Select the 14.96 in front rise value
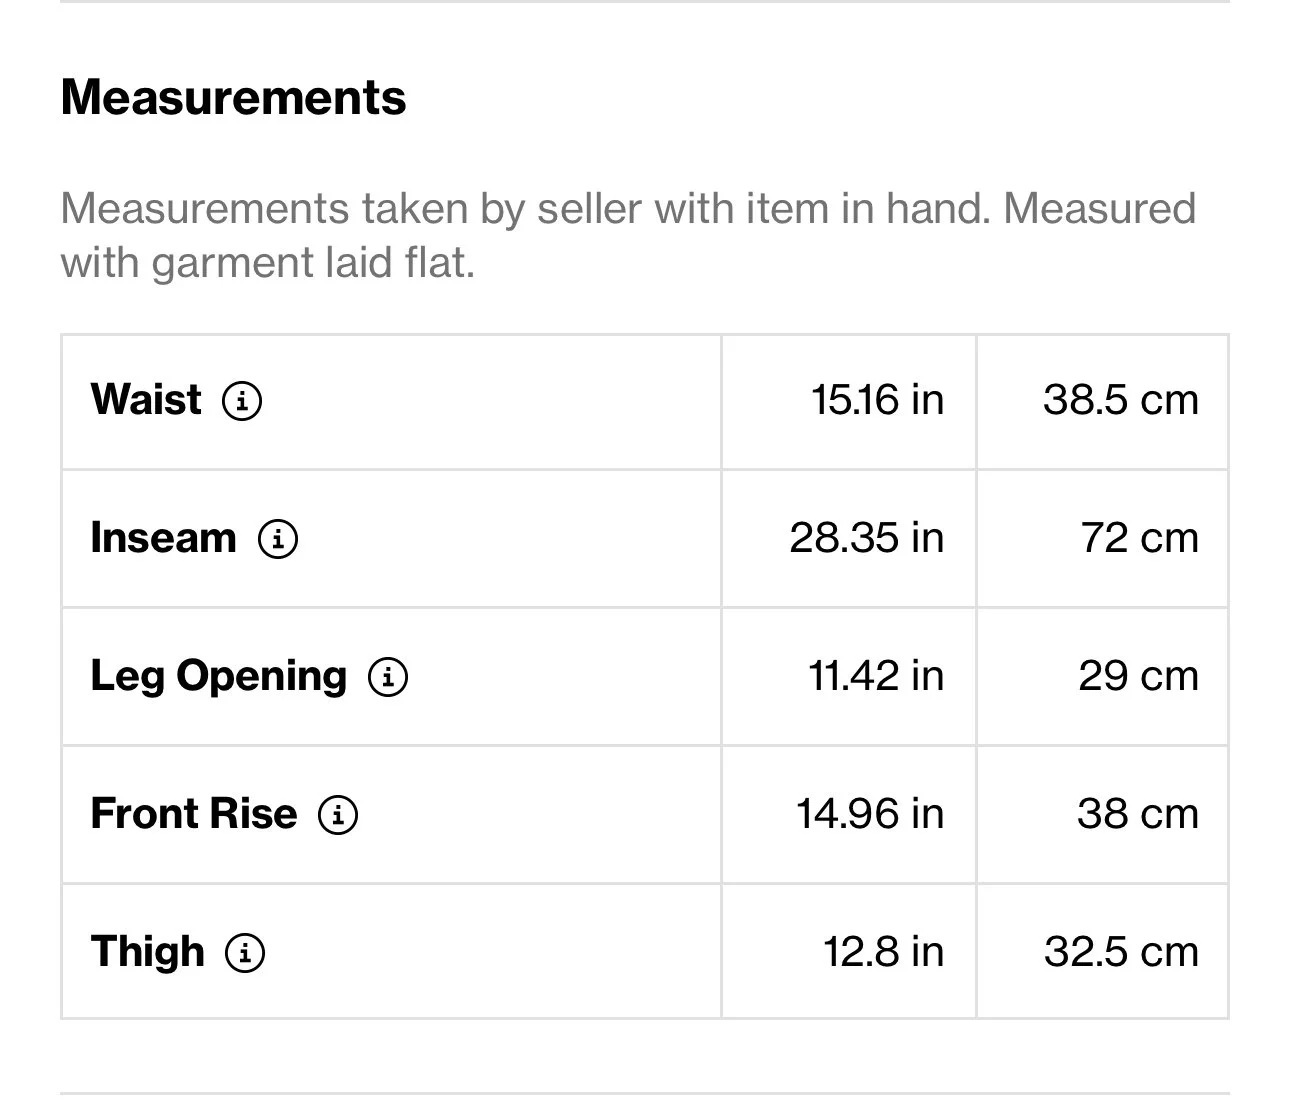The width and height of the screenshot is (1290, 1102). point(869,814)
